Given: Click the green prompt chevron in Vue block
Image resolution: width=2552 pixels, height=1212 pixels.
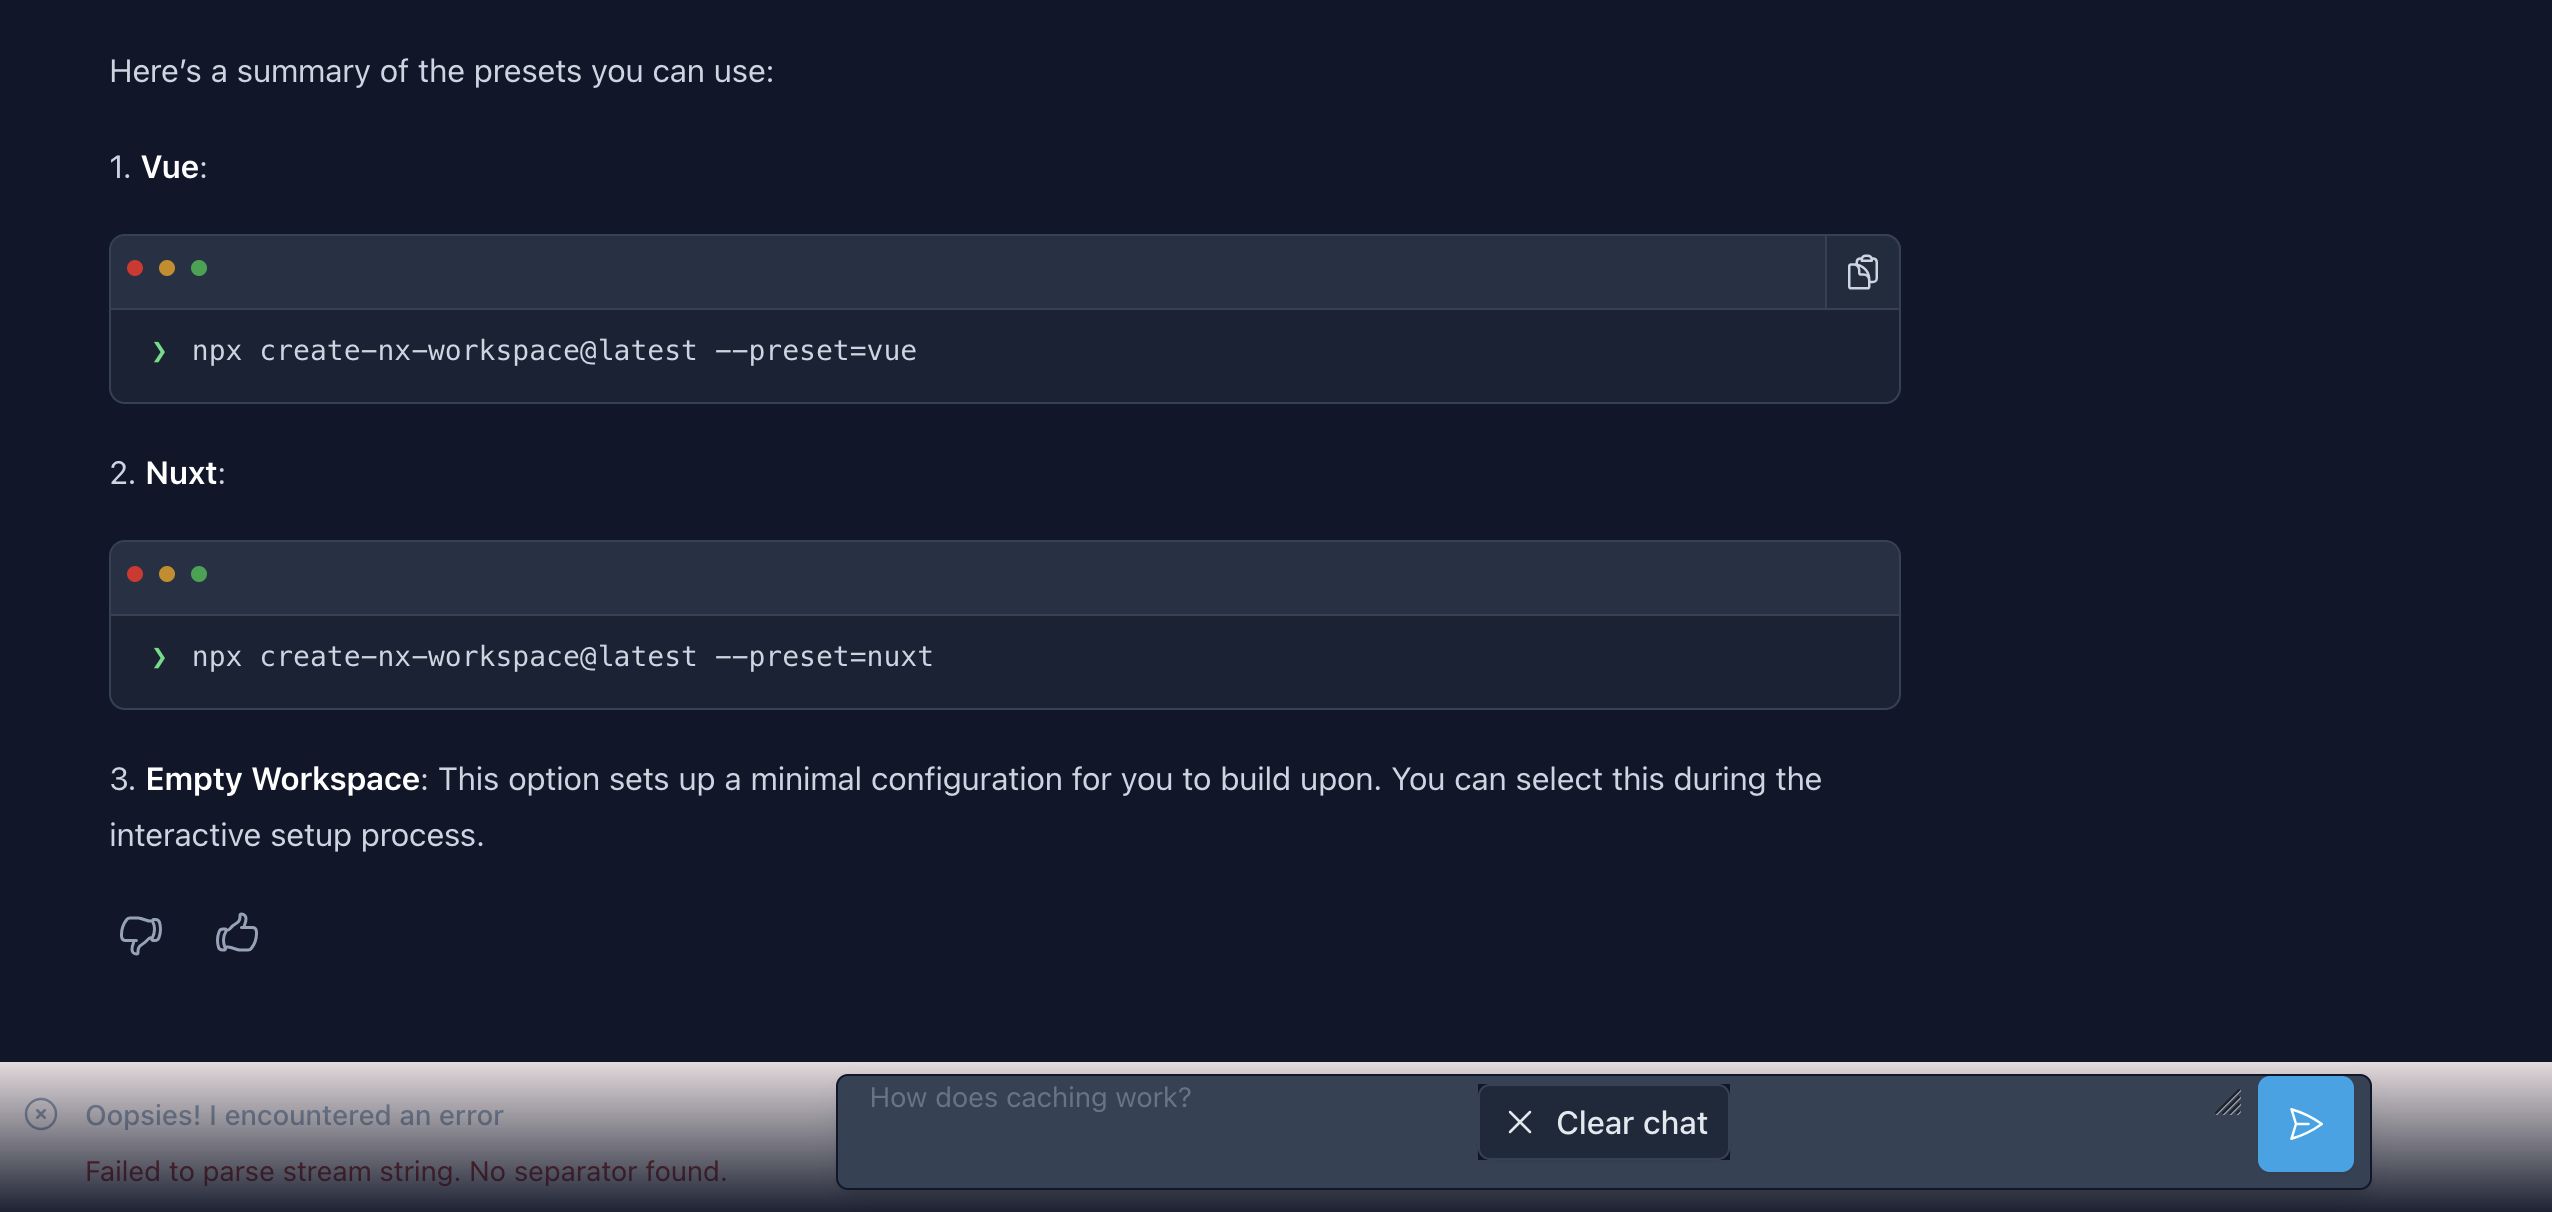Looking at the screenshot, I should (159, 352).
